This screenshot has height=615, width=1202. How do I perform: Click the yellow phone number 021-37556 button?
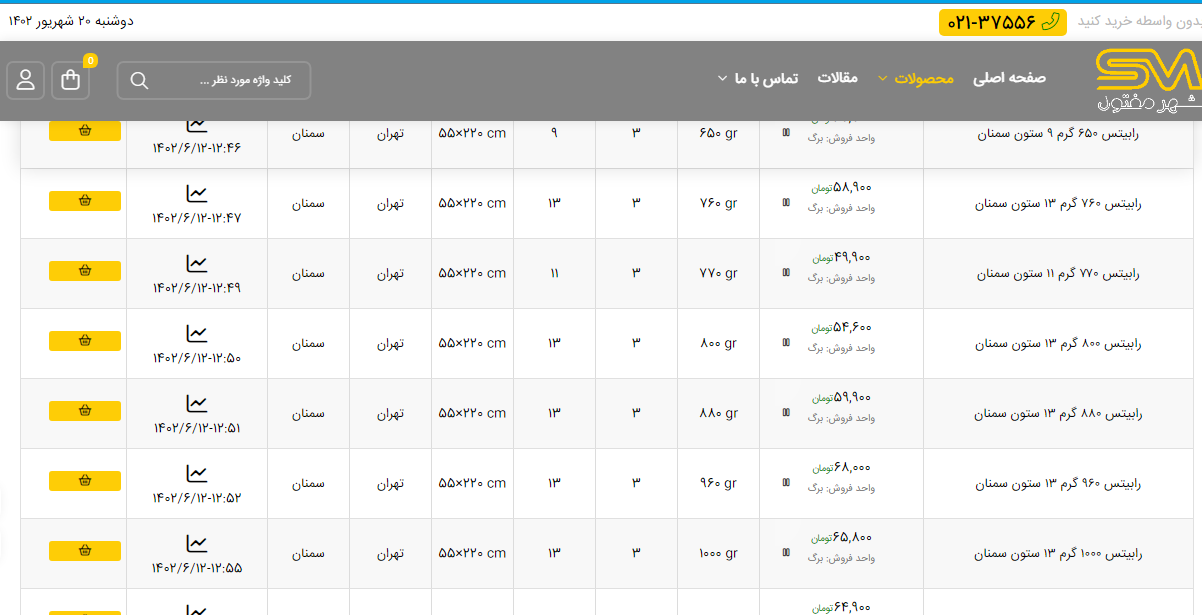(x=1003, y=22)
